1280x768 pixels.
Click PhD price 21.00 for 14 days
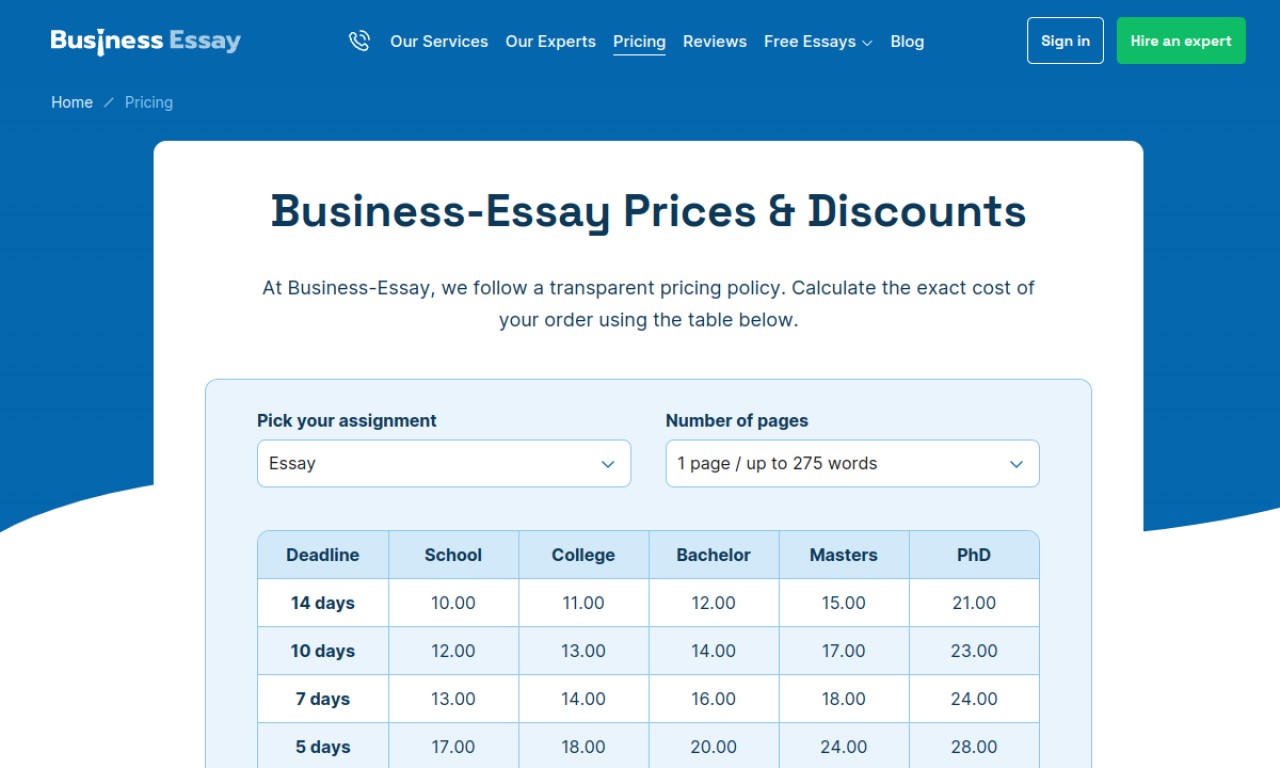click(x=974, y=603)
